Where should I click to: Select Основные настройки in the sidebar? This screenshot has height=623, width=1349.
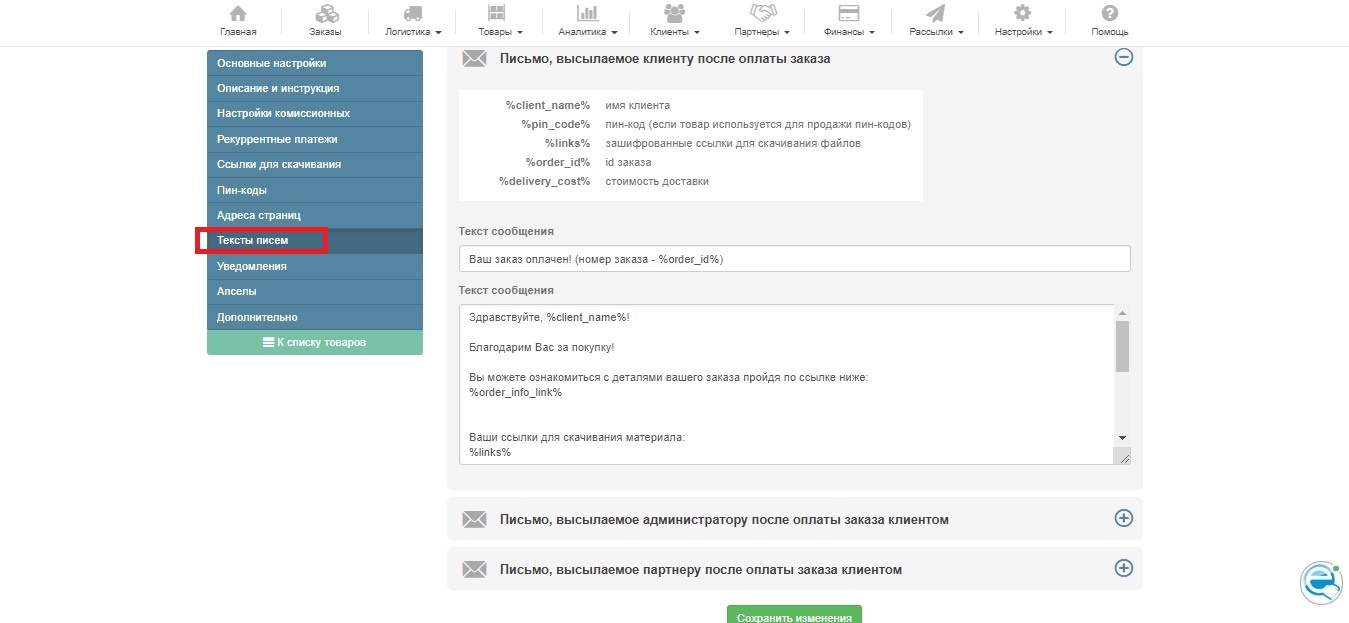click(272, 63)
